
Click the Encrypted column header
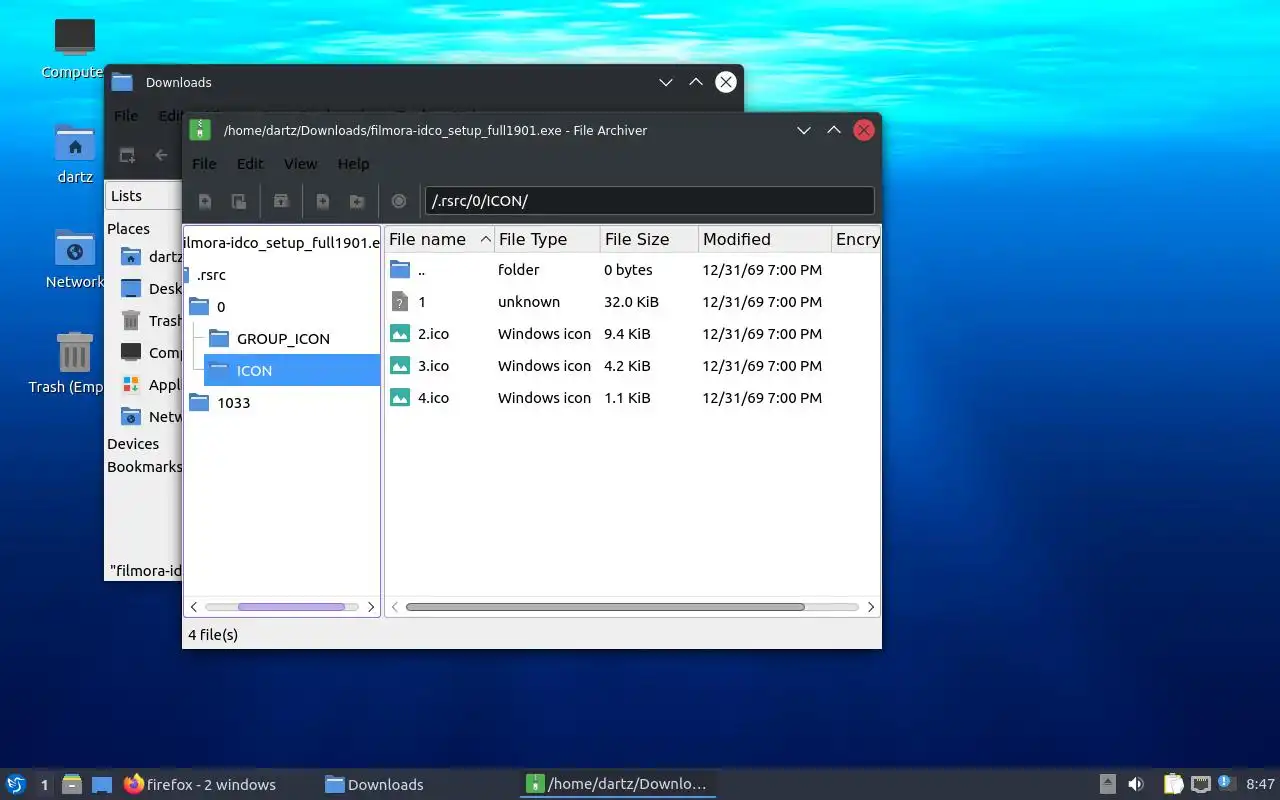857,239
